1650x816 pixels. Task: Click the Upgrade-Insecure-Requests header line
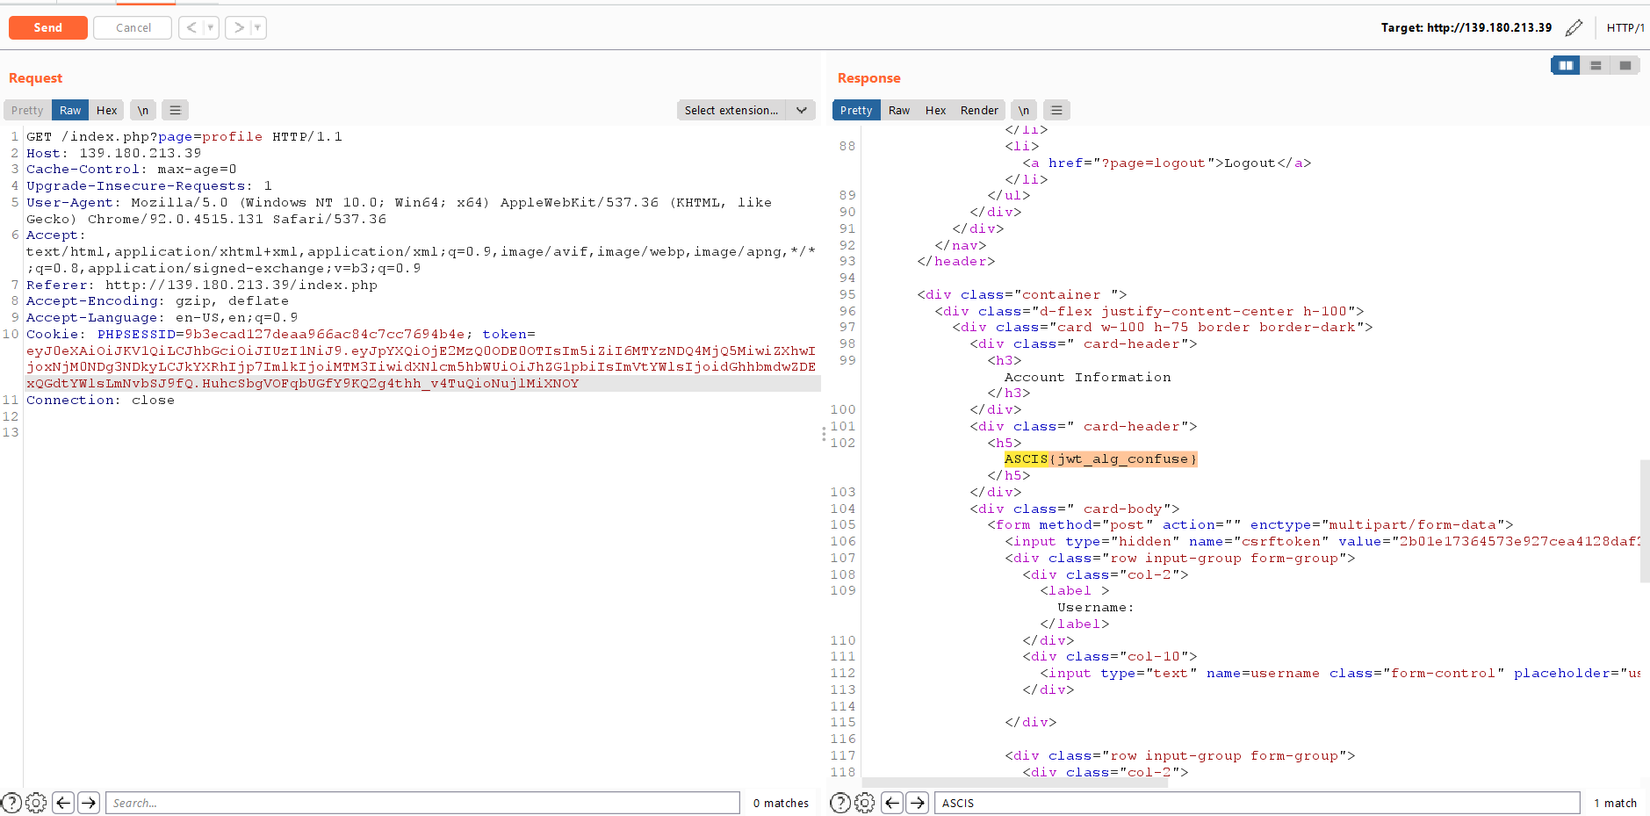click(149, 186)
